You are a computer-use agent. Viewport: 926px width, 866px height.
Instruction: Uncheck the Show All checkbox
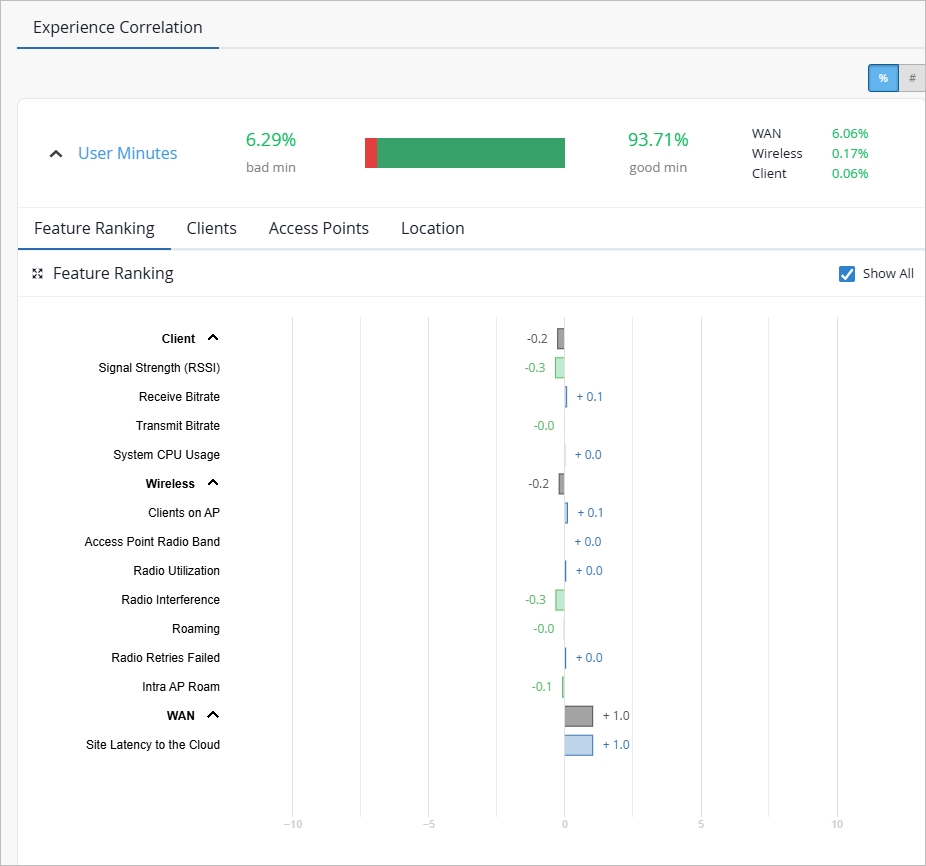(847, 274)
